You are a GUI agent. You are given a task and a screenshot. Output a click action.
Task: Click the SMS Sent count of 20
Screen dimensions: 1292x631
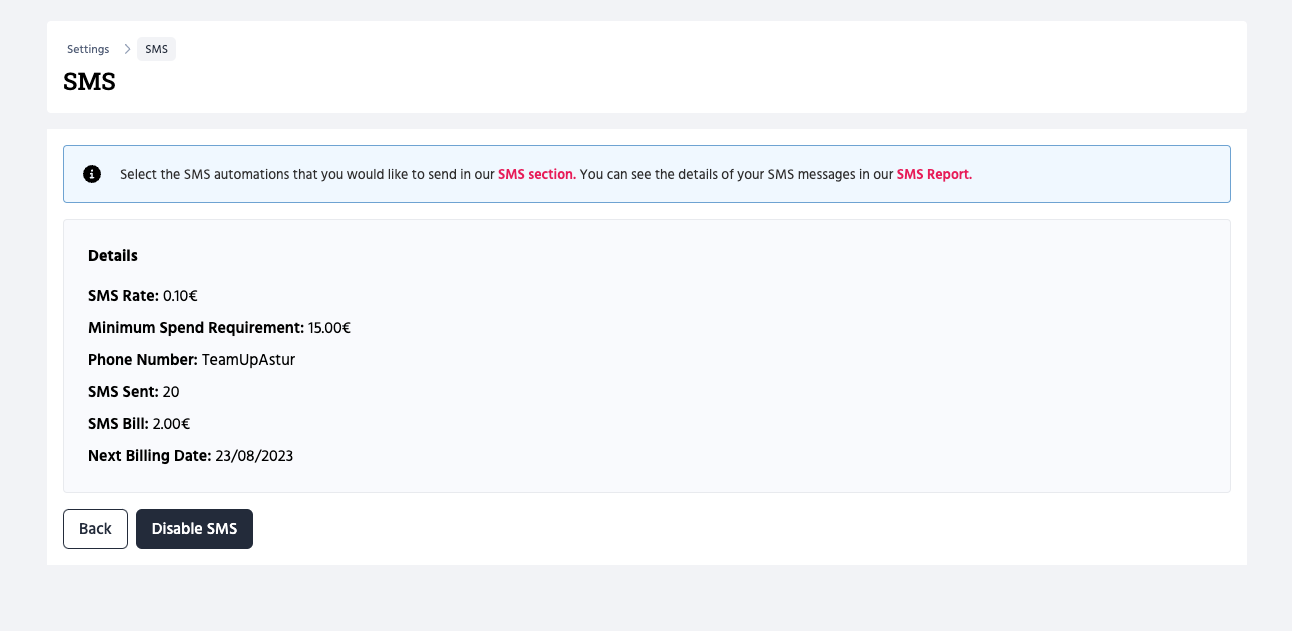click(x=171, y=392)
